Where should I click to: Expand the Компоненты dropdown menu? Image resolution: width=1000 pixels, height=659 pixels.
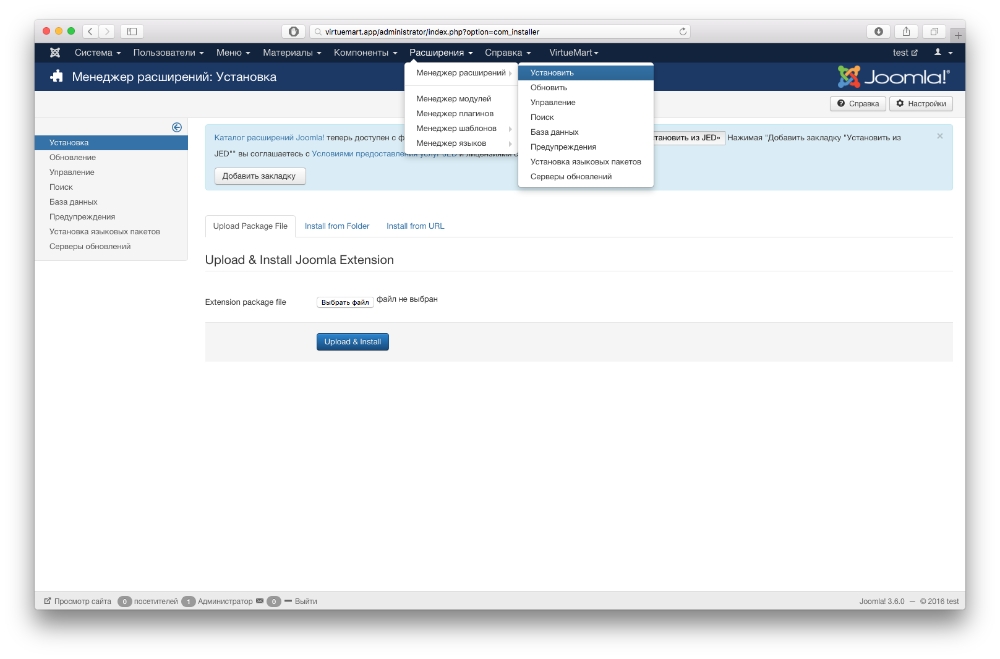coord(365,52)
